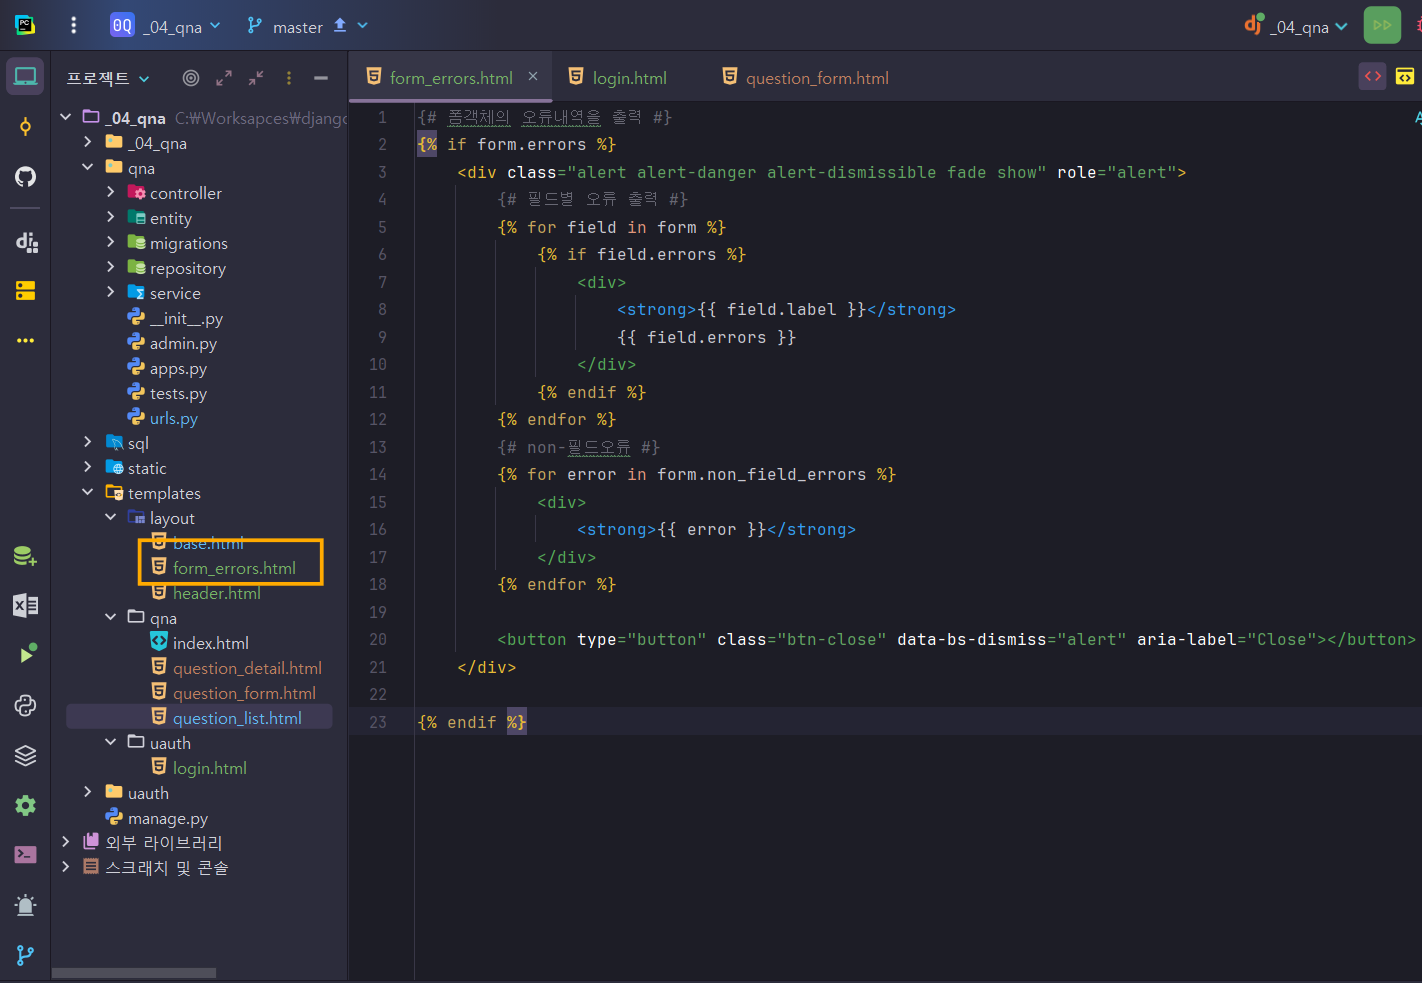Switch to the login.html tab

click(x=618, y=77)
